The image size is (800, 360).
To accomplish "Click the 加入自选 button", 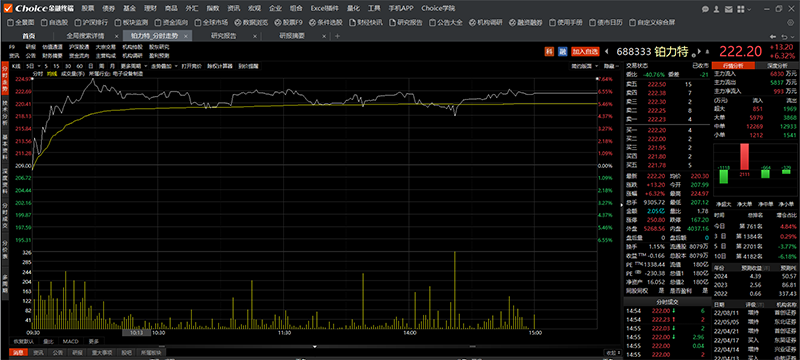I will pos(585,52).
